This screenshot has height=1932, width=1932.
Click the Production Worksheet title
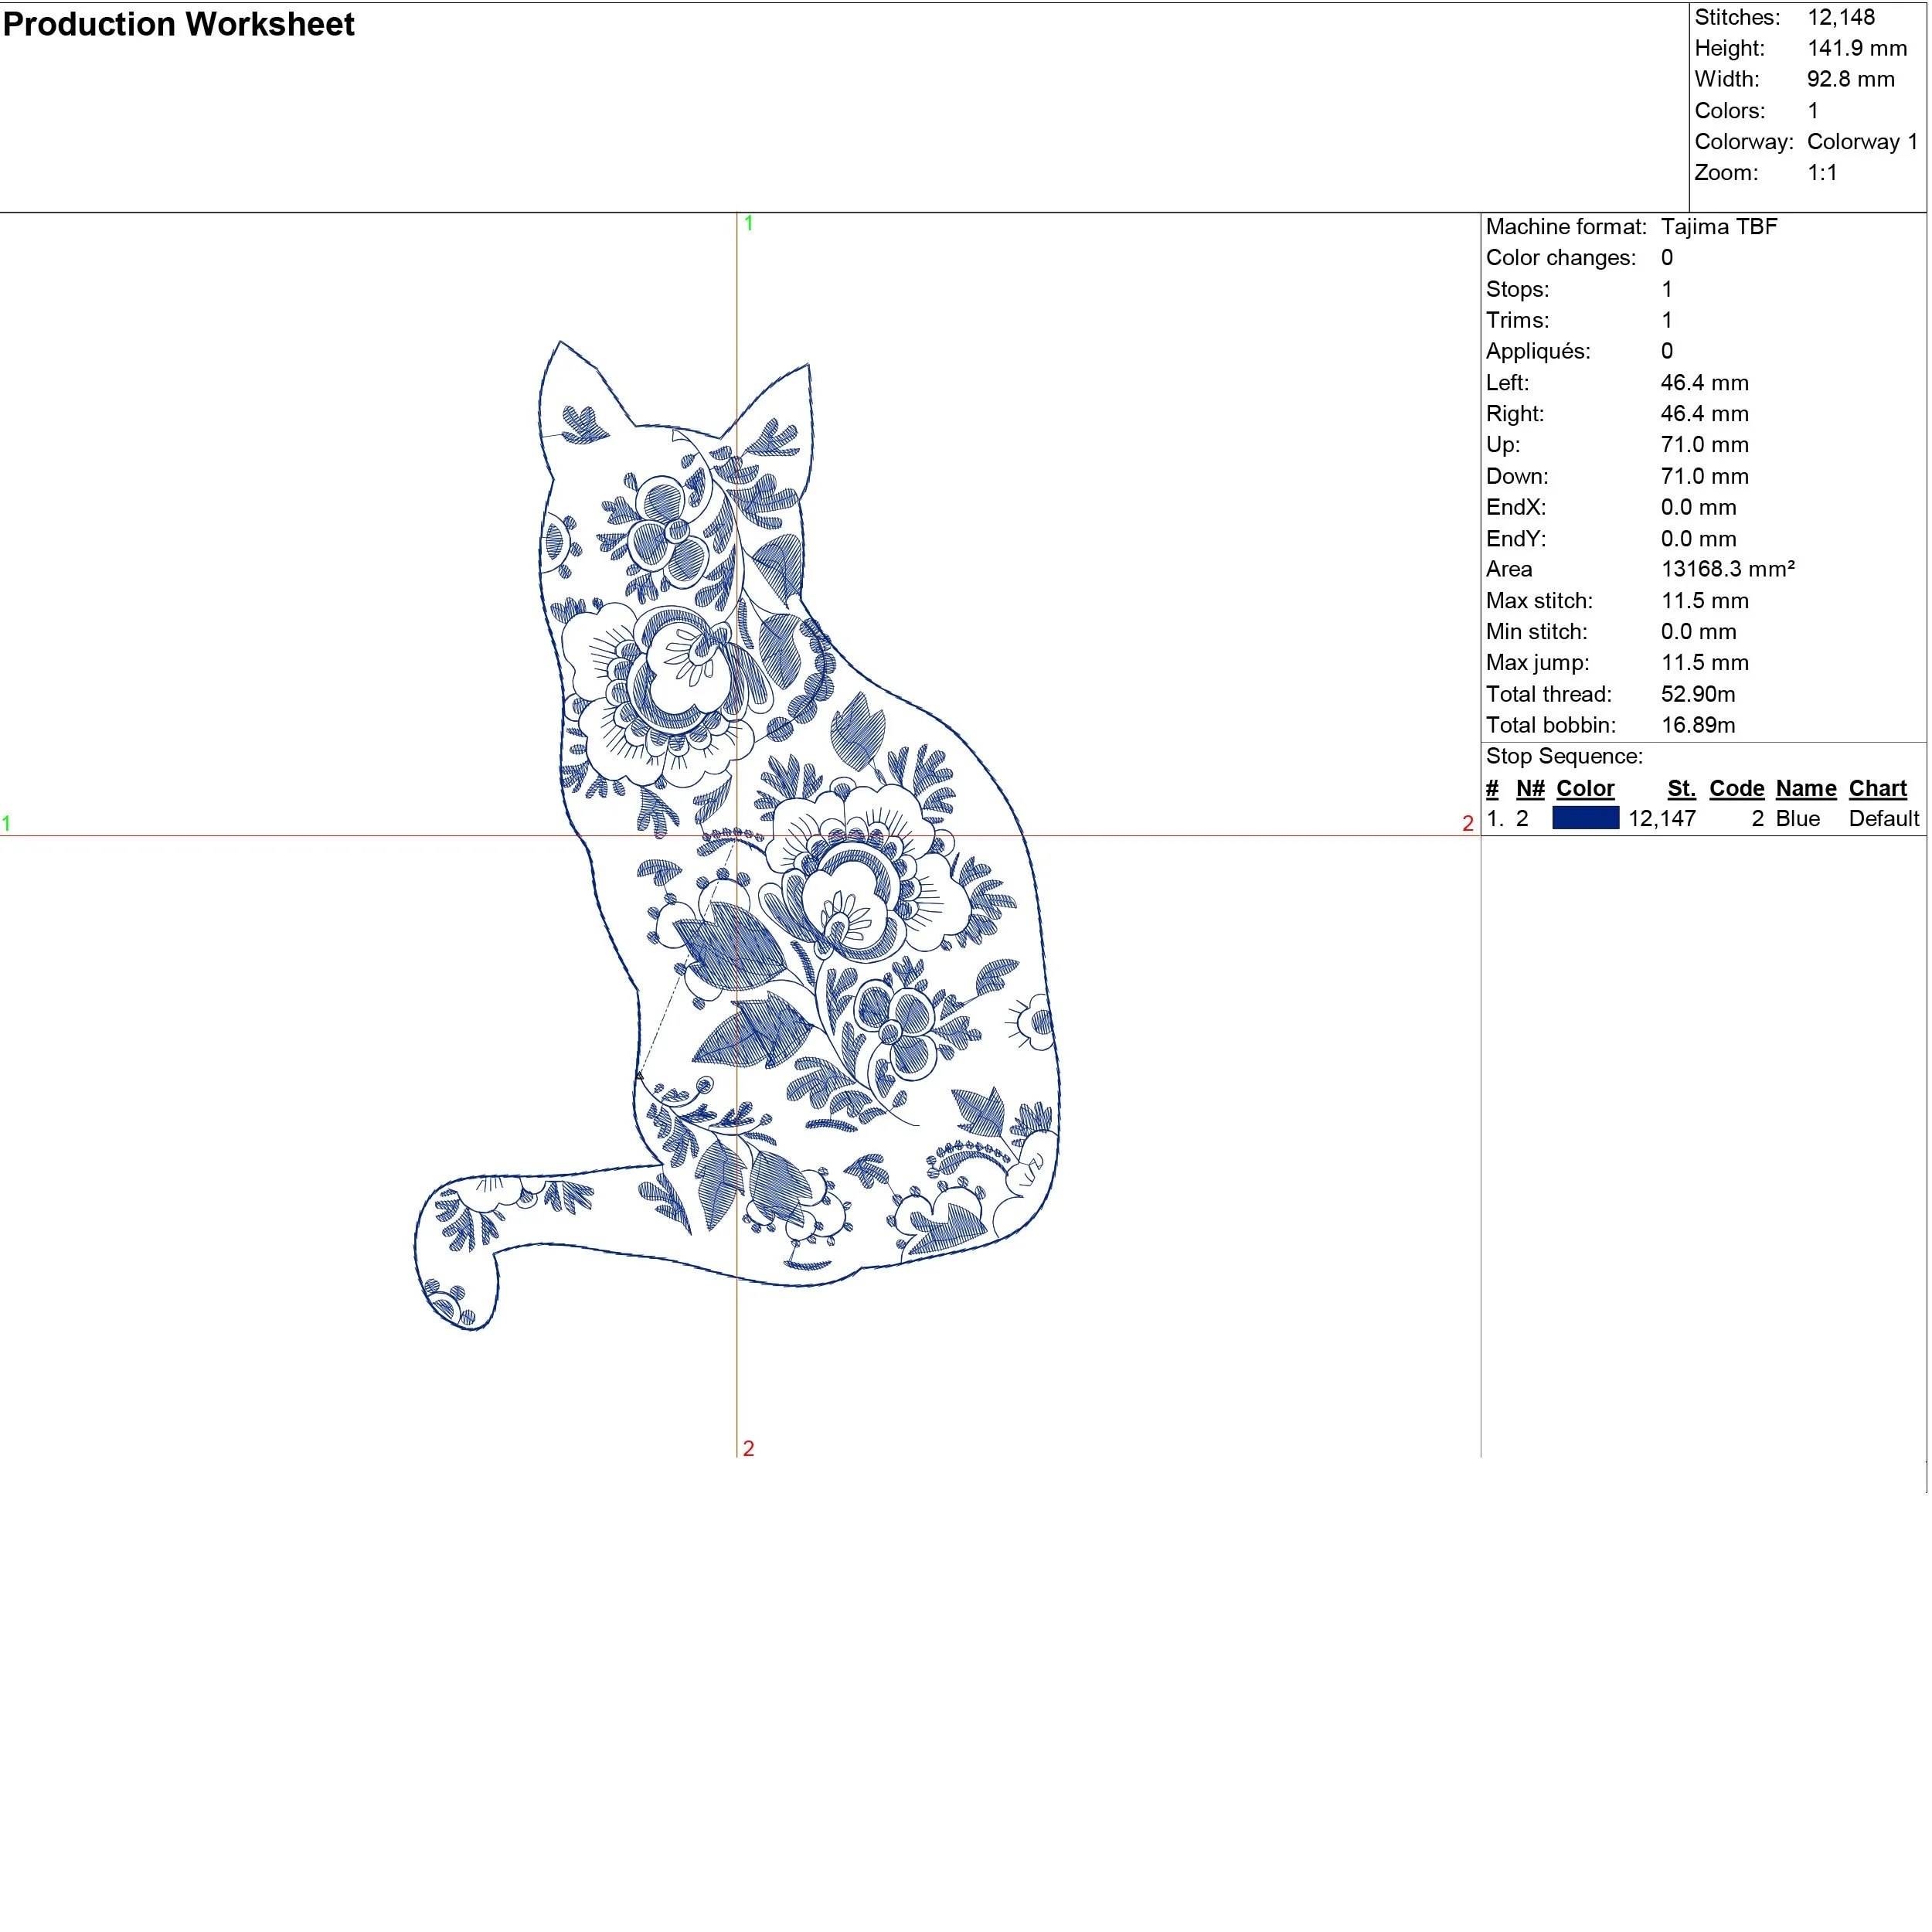click(179, 25)
